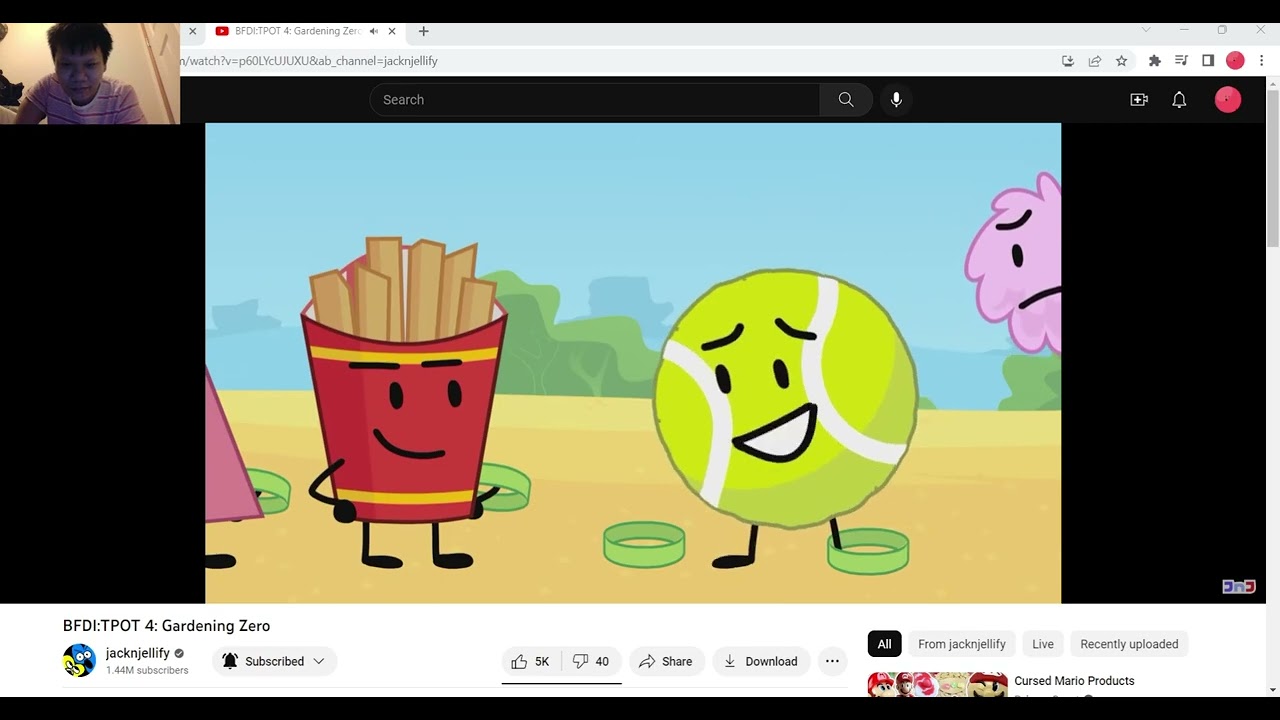This screenshot has height=720, width=1280.
Task: Click the 1.44M subscribers text
Action: (x=147, y=670)
